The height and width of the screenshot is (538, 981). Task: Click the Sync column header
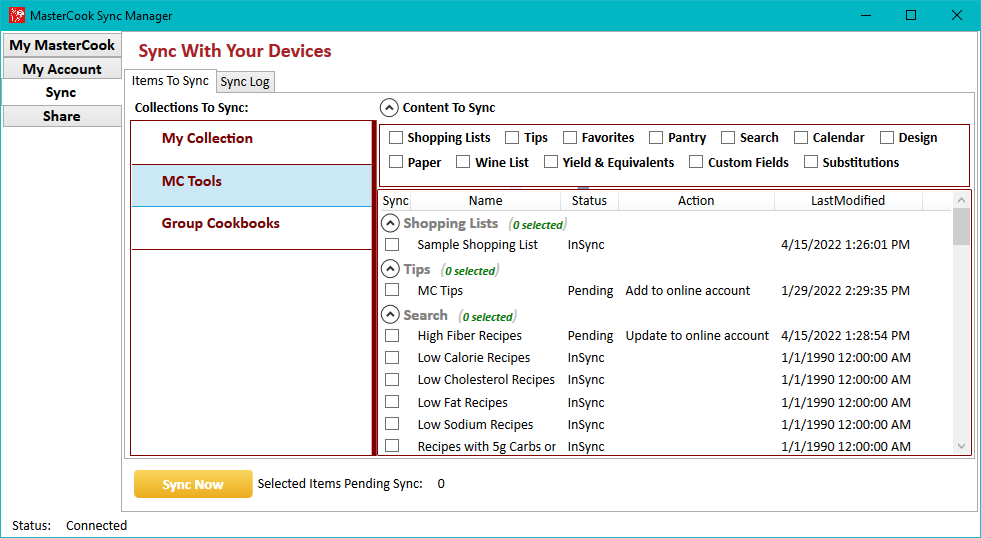coord(395,201)
